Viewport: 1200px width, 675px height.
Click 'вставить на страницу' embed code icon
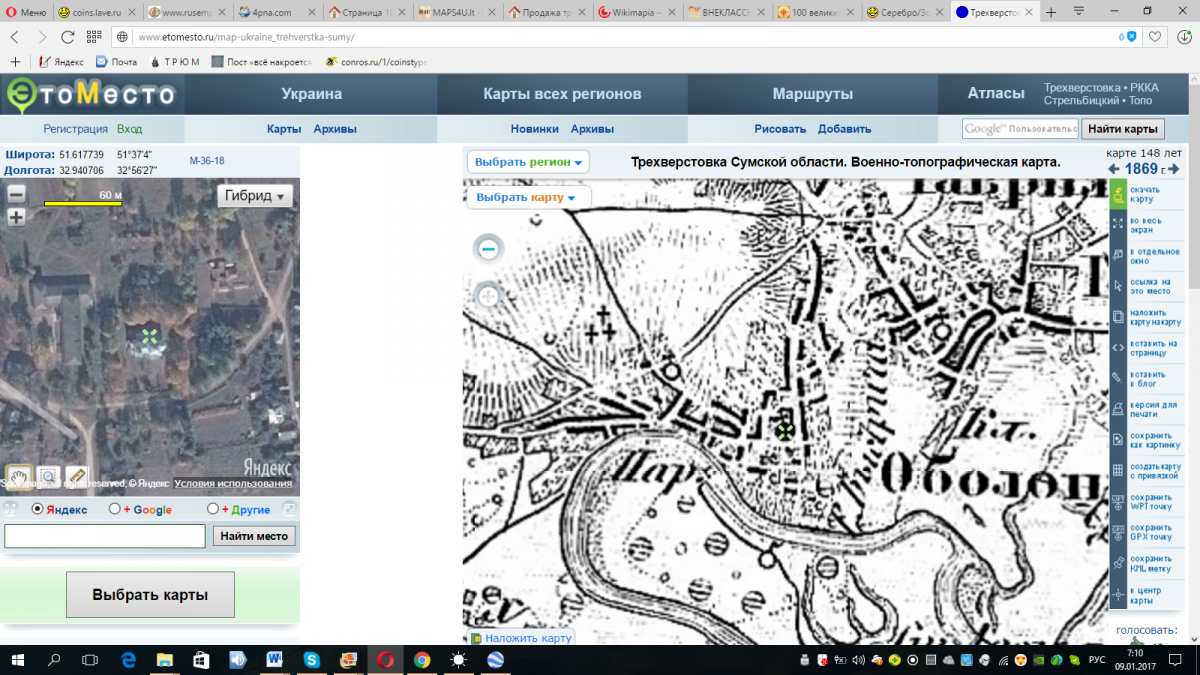tap(1118, 347)
